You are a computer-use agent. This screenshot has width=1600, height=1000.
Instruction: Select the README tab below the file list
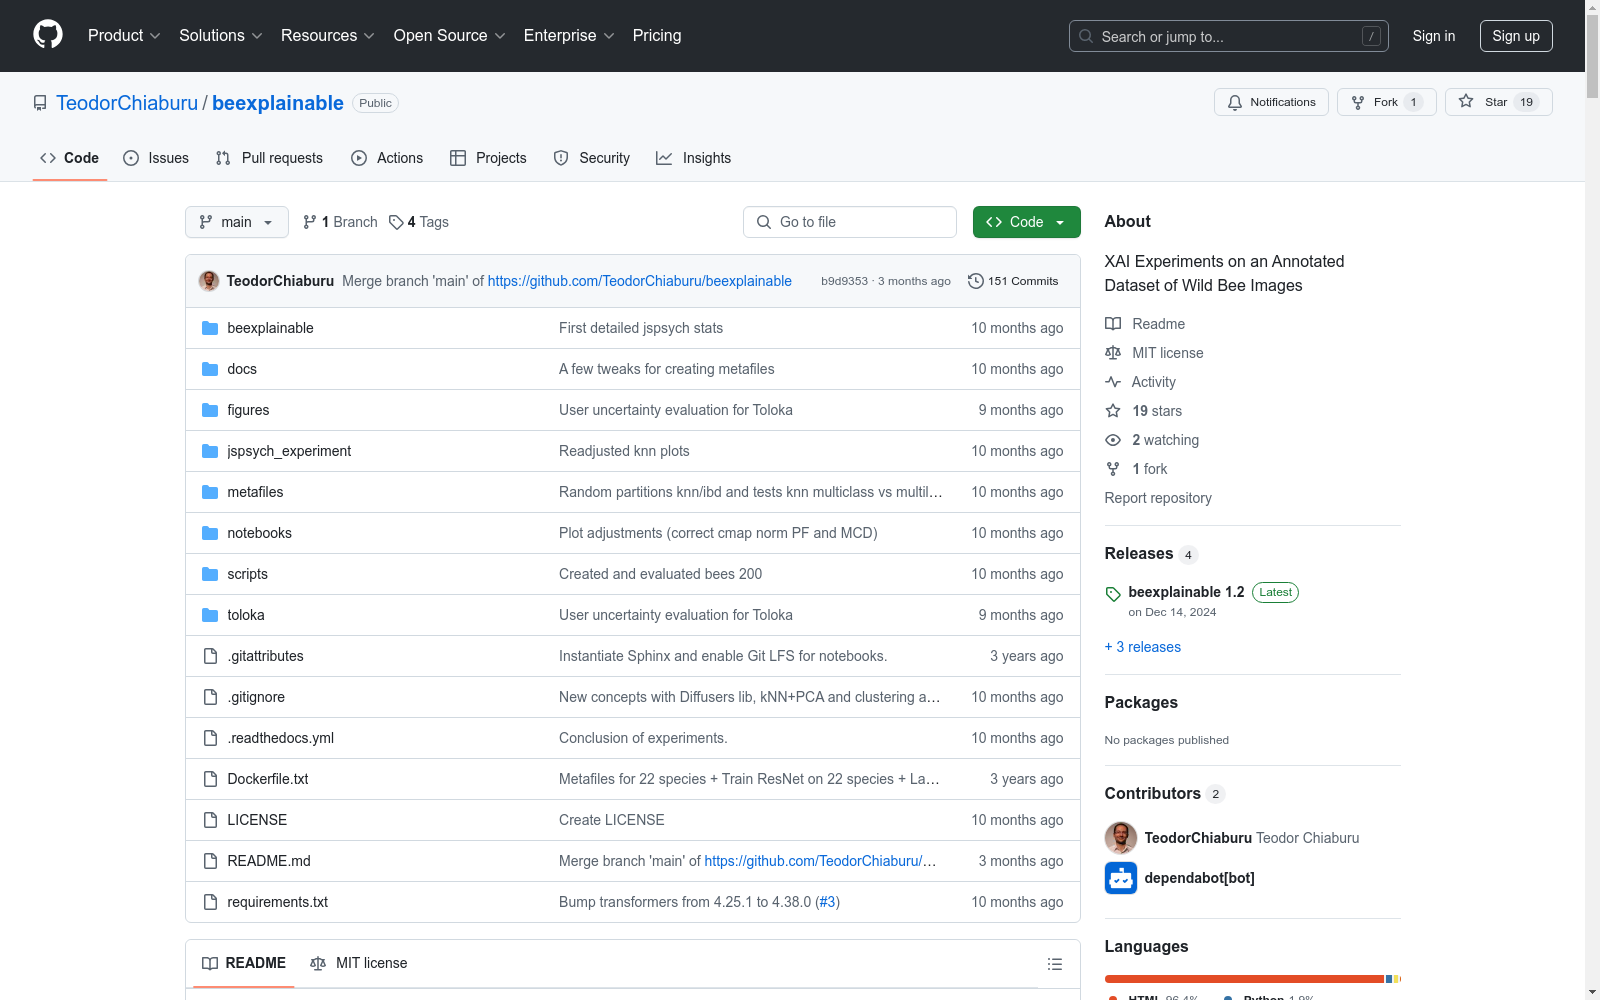244,963
